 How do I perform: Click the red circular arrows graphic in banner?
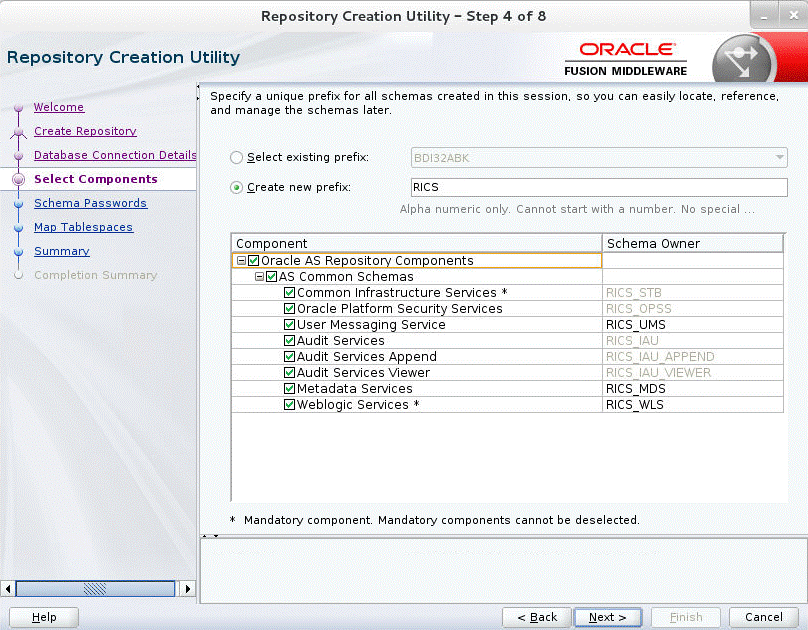(x=742, y=57)
